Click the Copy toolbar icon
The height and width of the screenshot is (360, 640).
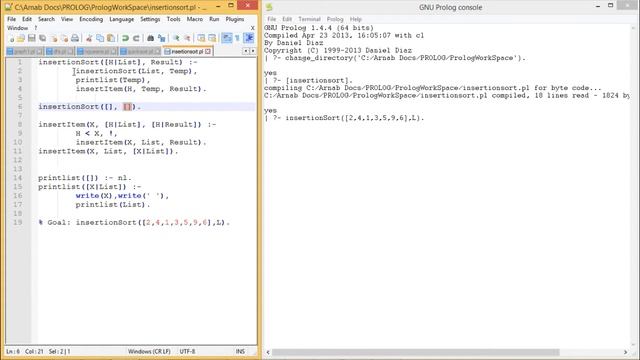pos(100,38)
